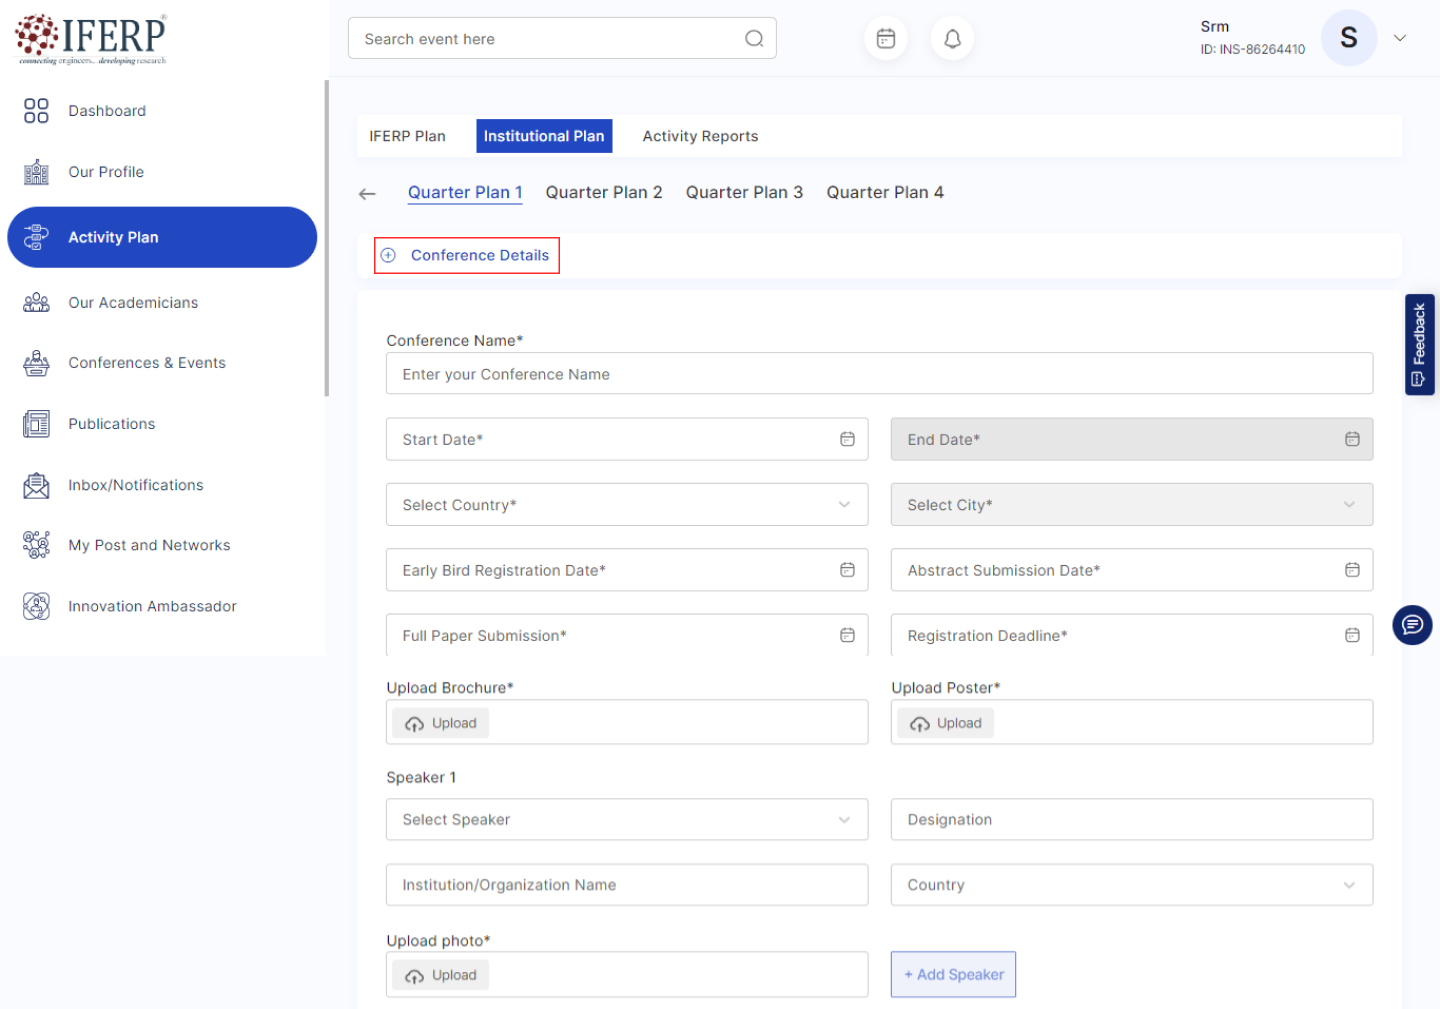Expand the Conference Details section
The width and height of the screenshot is (1440, 1009).
click(x=467, y=255)
